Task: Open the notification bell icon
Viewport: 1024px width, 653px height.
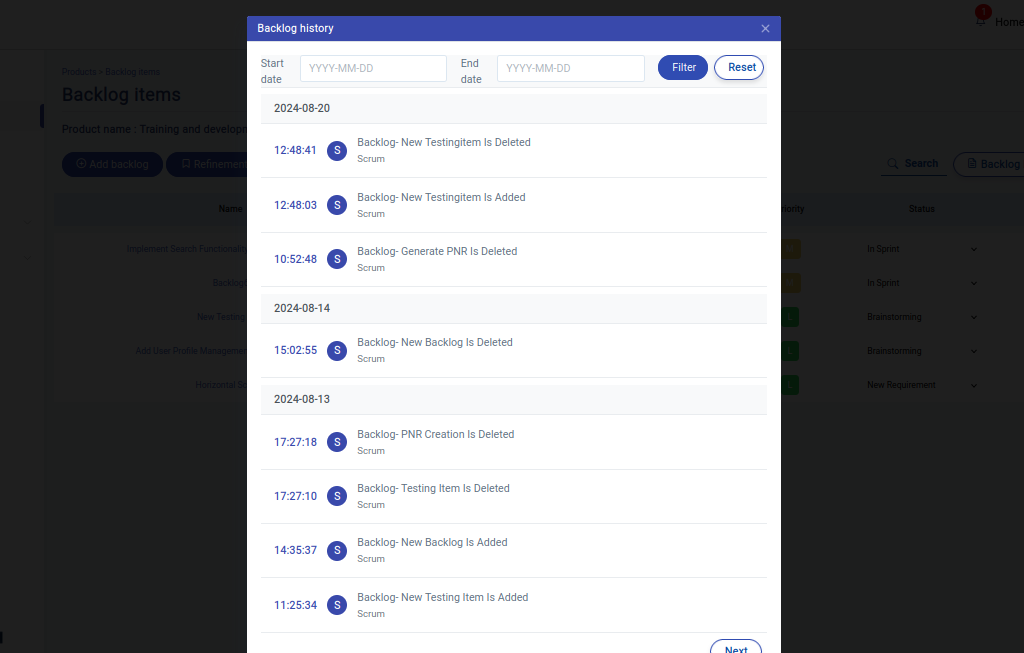Action: tap(981, 21)
